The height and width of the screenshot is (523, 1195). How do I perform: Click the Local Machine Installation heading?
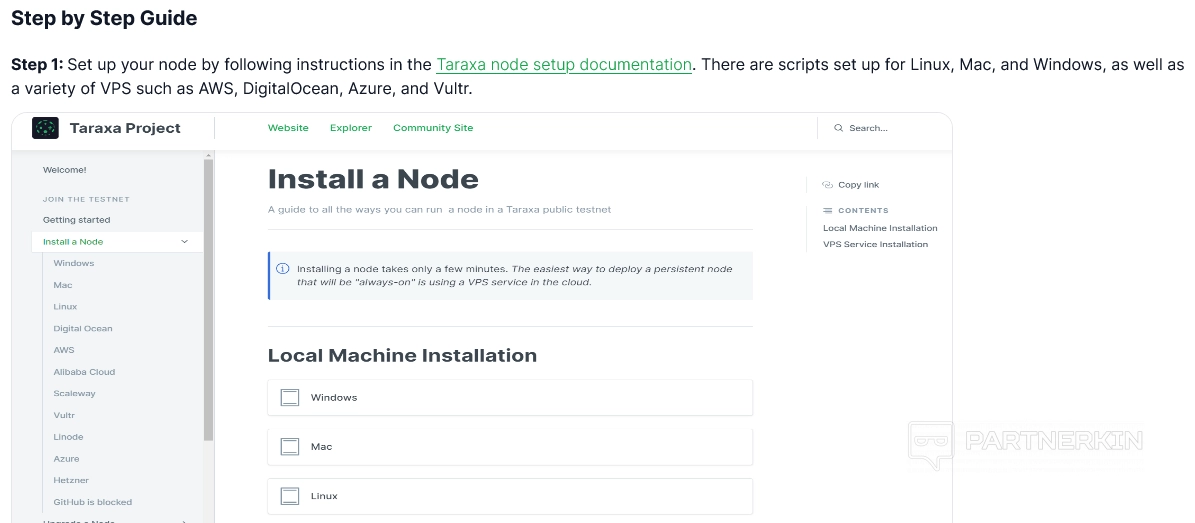click(402, 355)
